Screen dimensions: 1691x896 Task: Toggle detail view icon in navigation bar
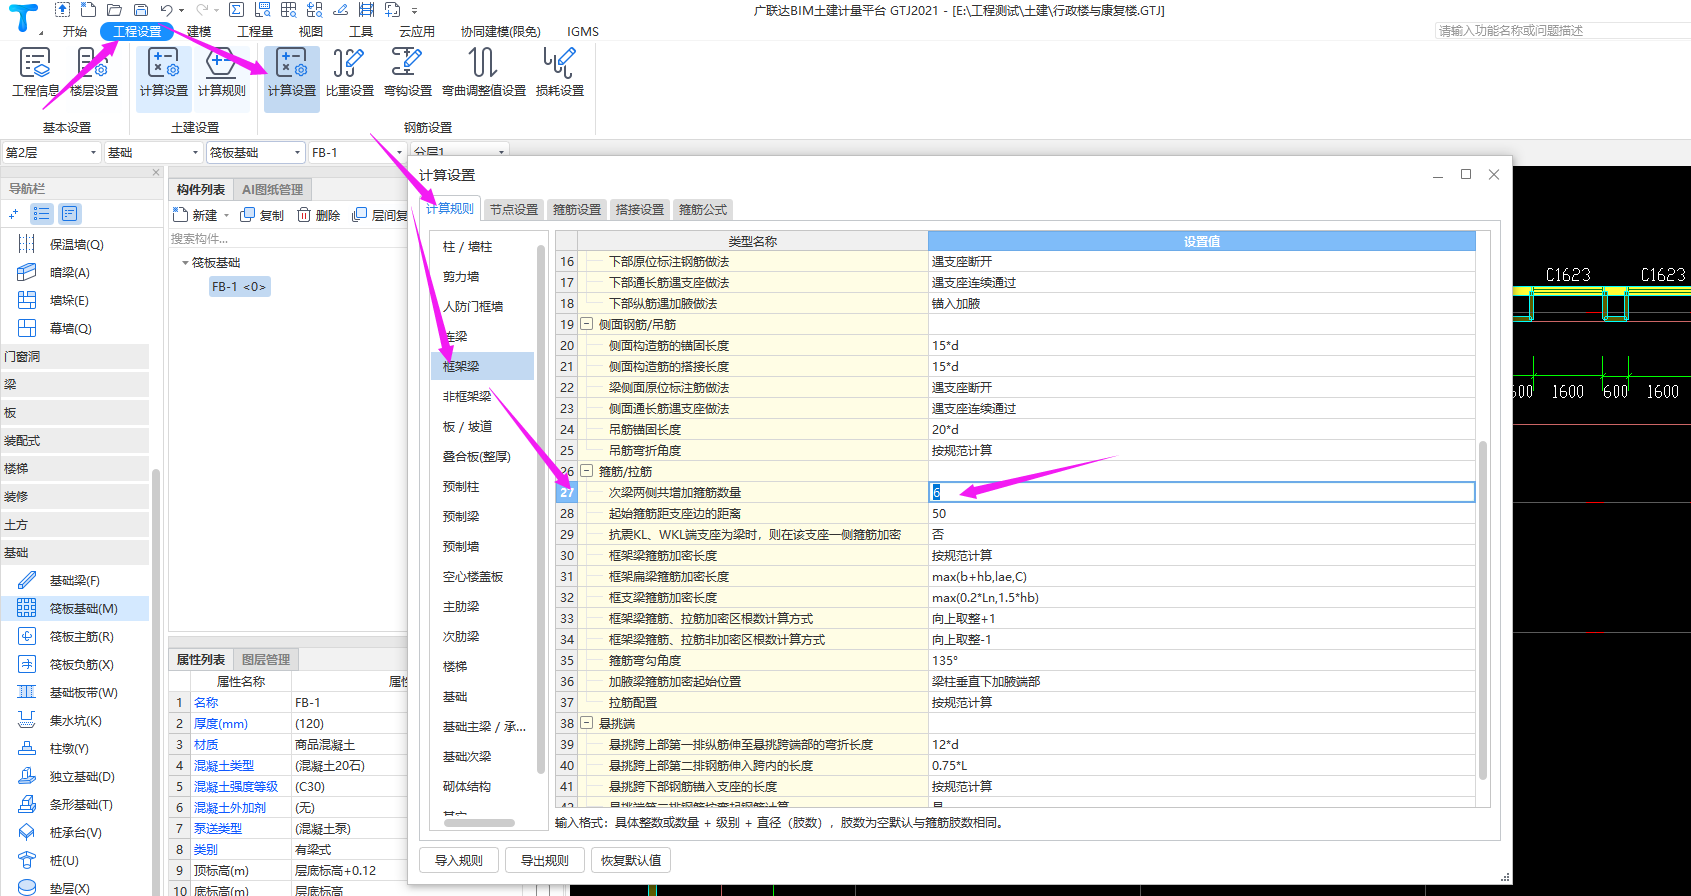click(69, 213)
